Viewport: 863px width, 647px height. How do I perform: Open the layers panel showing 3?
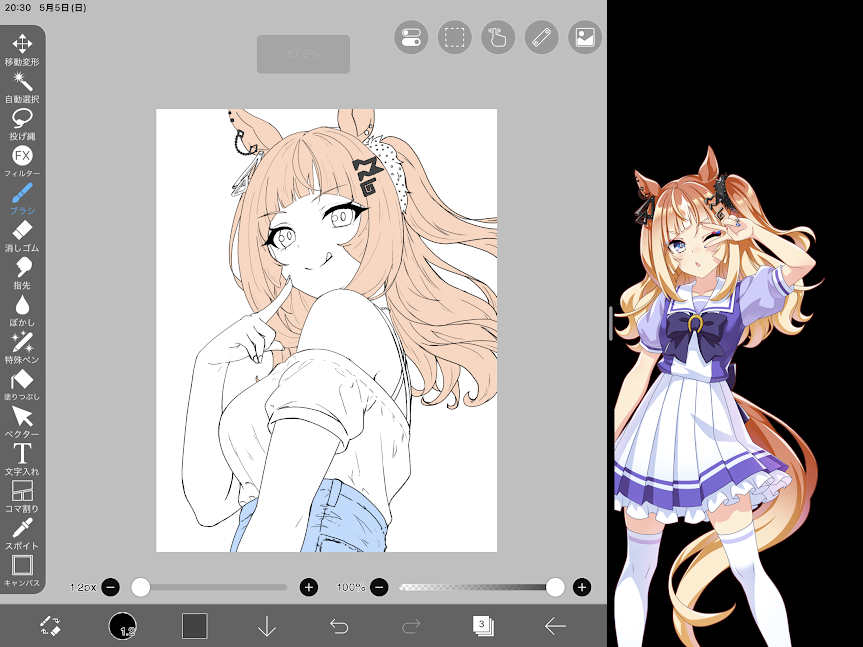point(483,626)
